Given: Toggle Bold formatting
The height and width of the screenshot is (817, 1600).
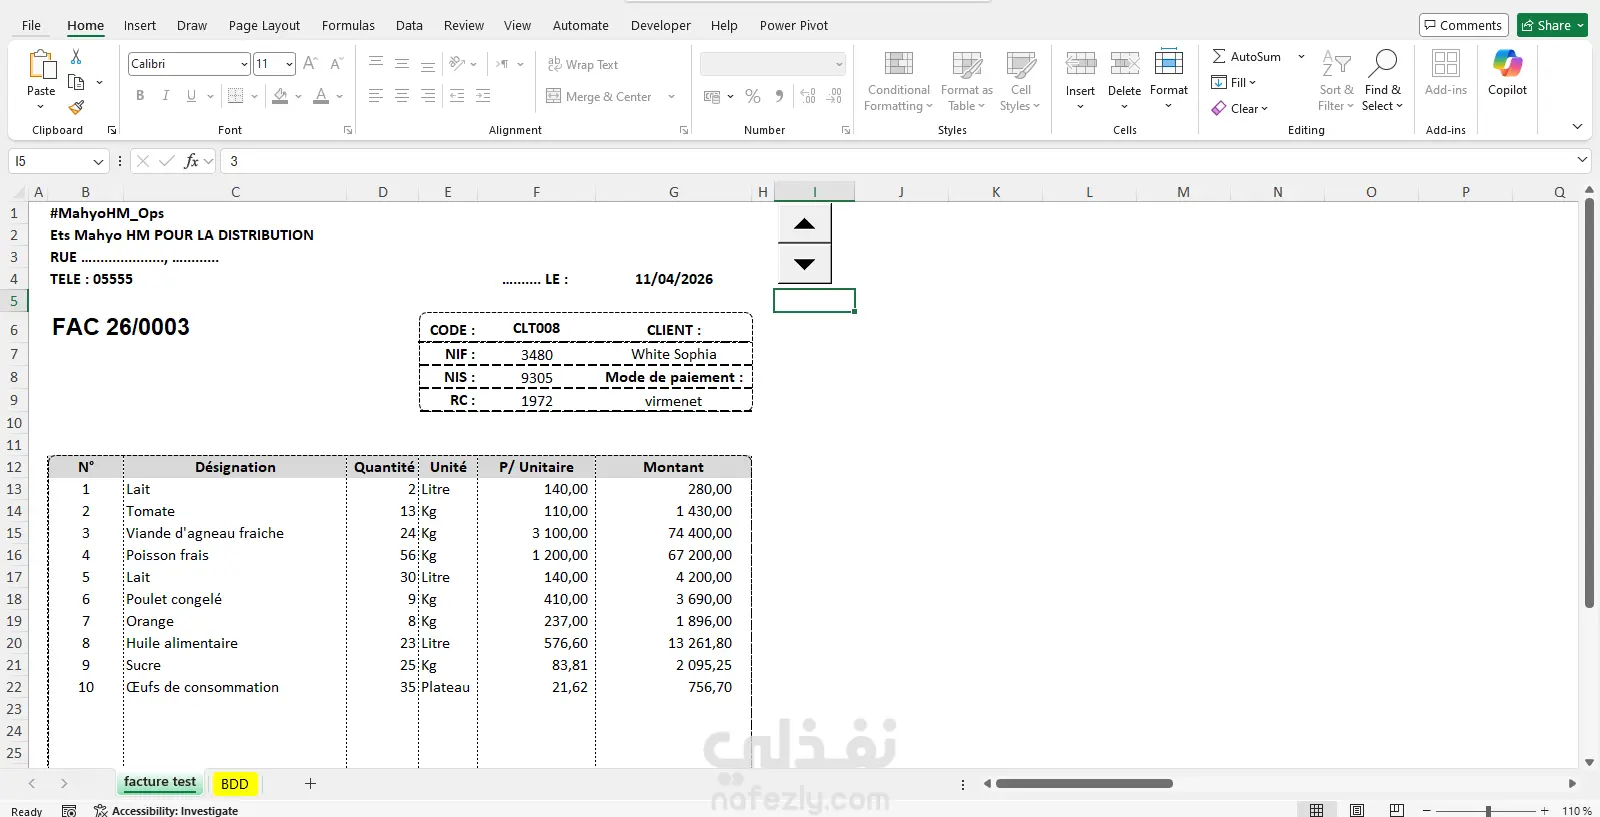Looking at the screenshot, I should [x=140, y=96].
